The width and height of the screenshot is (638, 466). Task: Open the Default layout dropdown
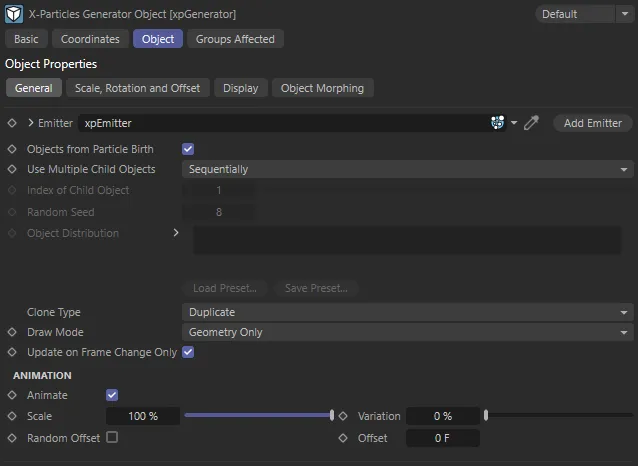[x=587, y=14]
